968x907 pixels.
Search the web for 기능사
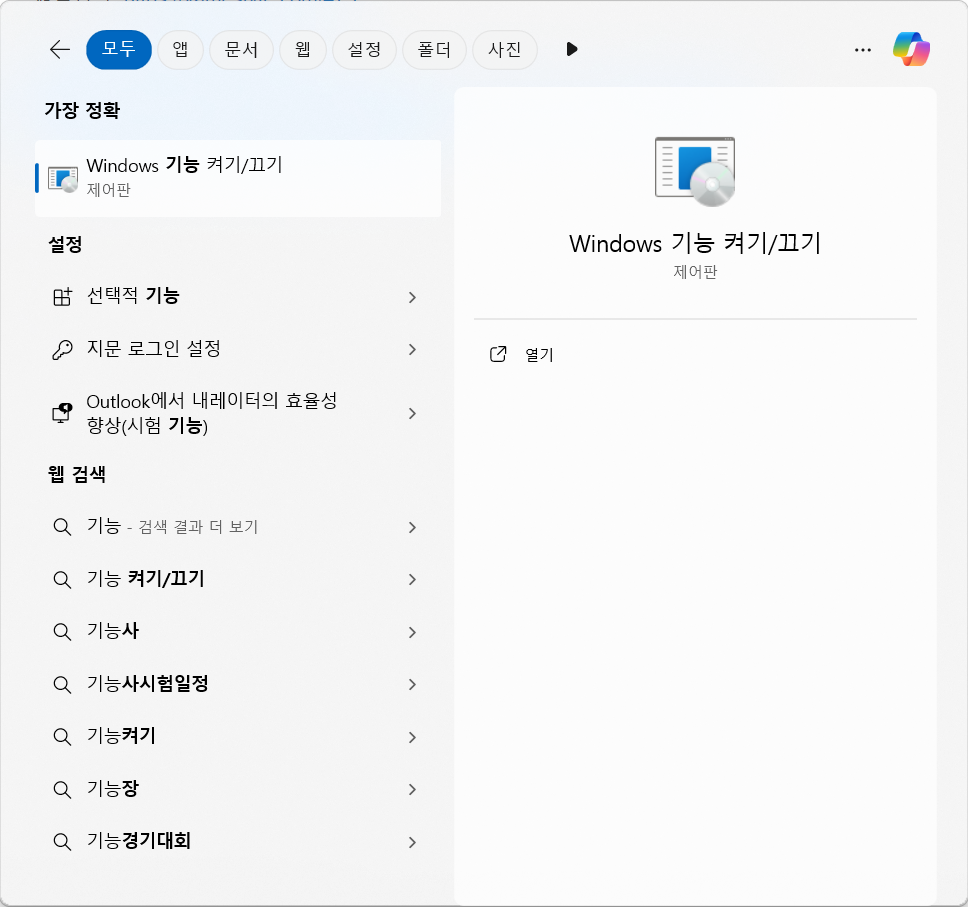point(238,632)
